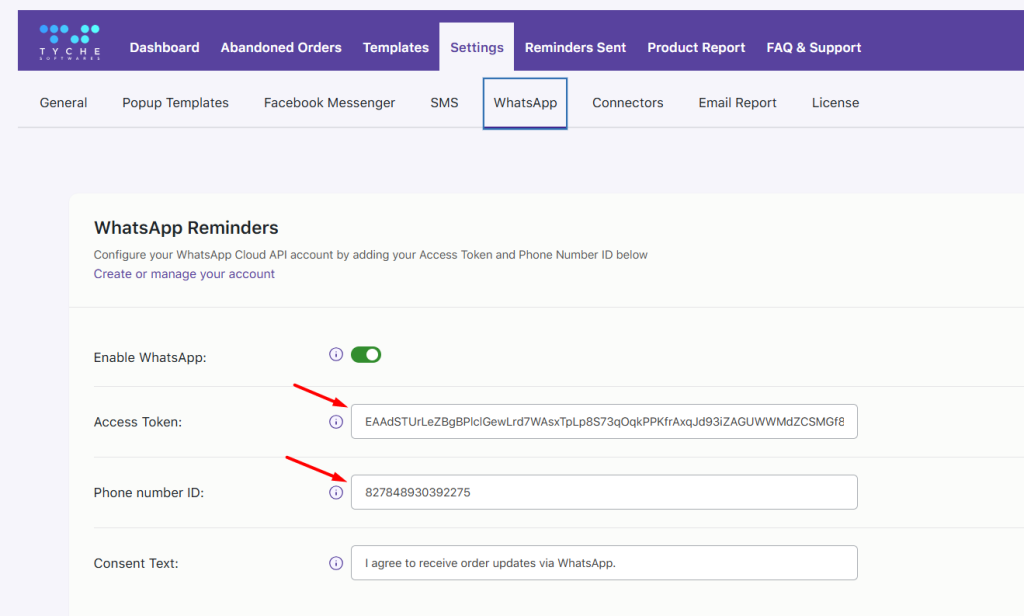Click the Phone number ID input field
This screenshot has height=616, width=1024.
click(x=604, y=492)
